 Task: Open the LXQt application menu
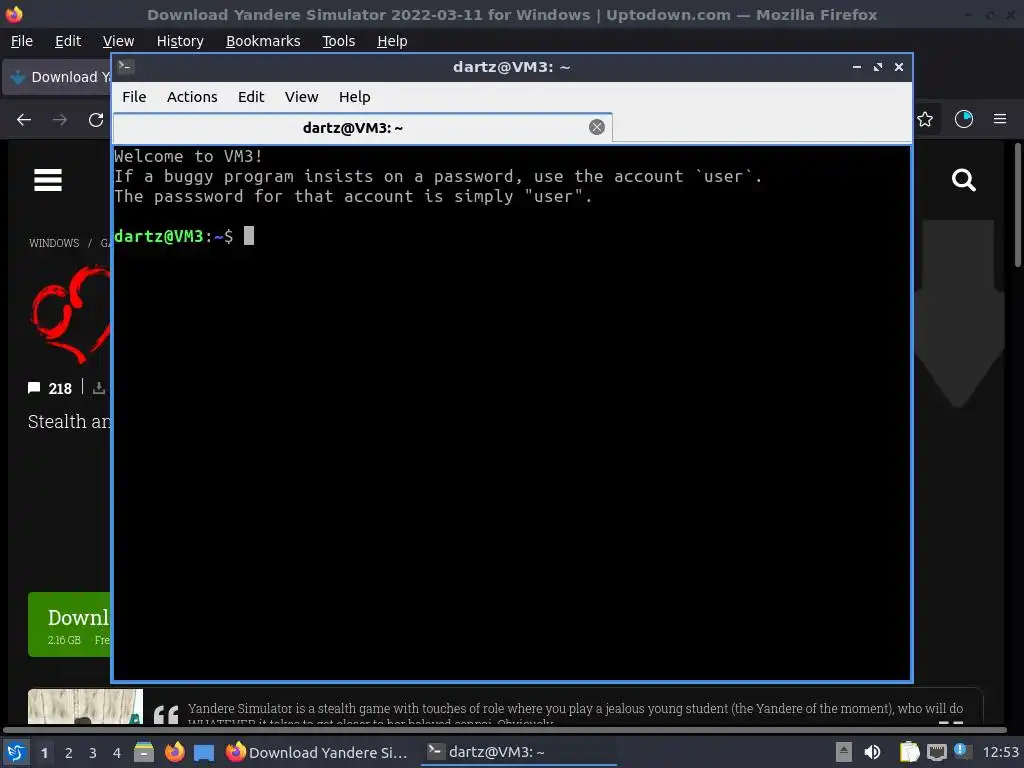pos(16,752)
